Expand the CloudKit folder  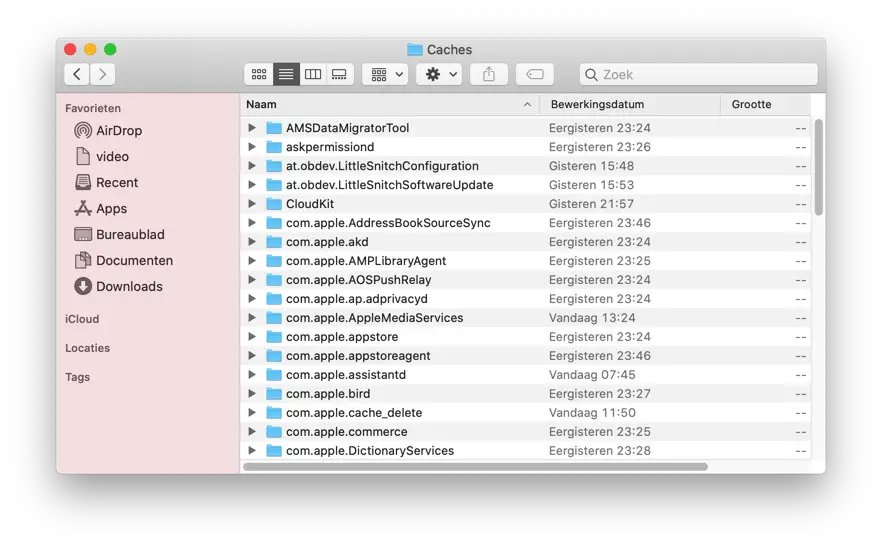(252, 204)
